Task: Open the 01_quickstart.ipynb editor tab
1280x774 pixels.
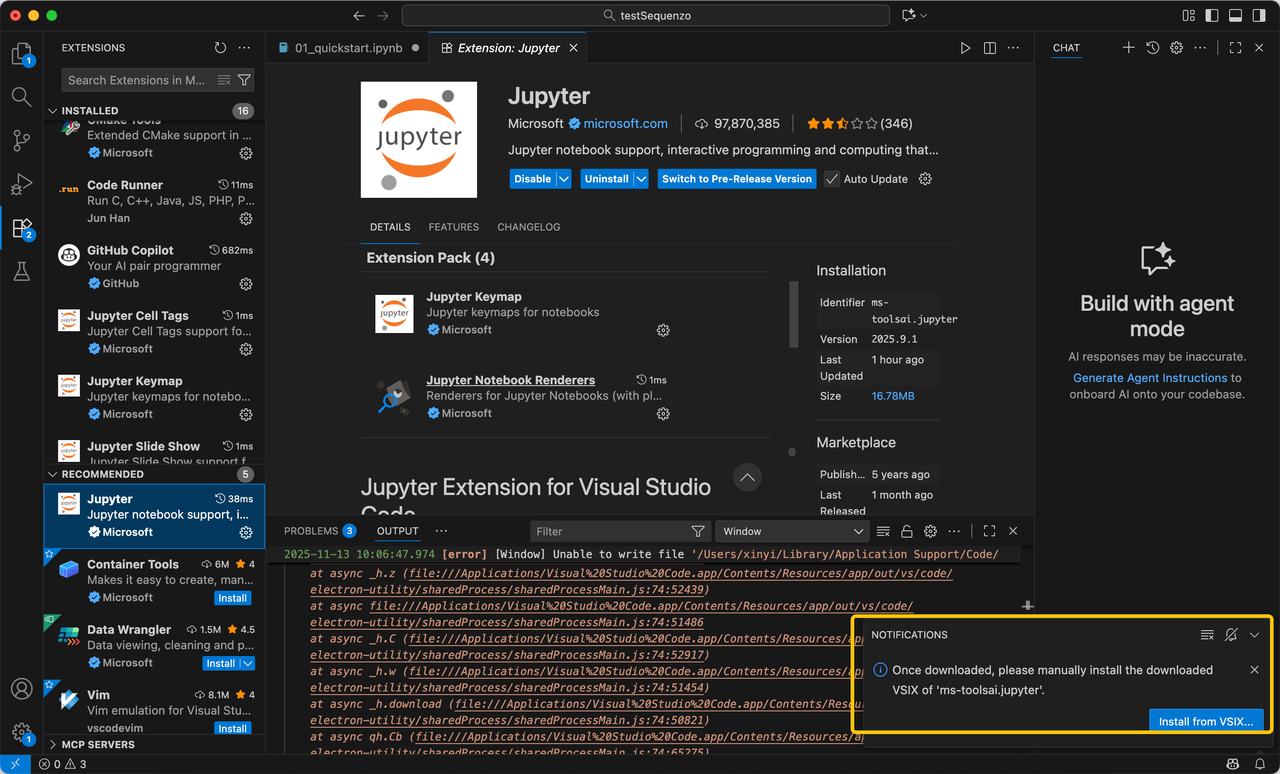Action: click(x=344, y=48)
